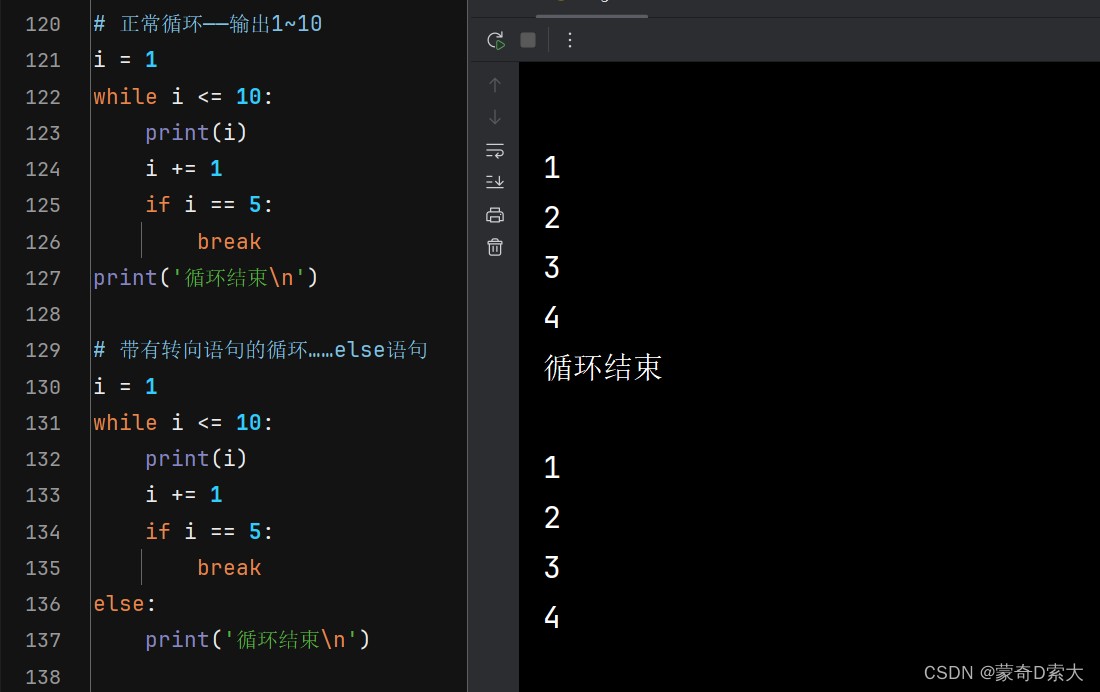Image resolution: width=1100 pixels, height=692 pixels.
Task: Click the down arrow to next stack trace
Action: pyautogui.click(x=495, y=117)
